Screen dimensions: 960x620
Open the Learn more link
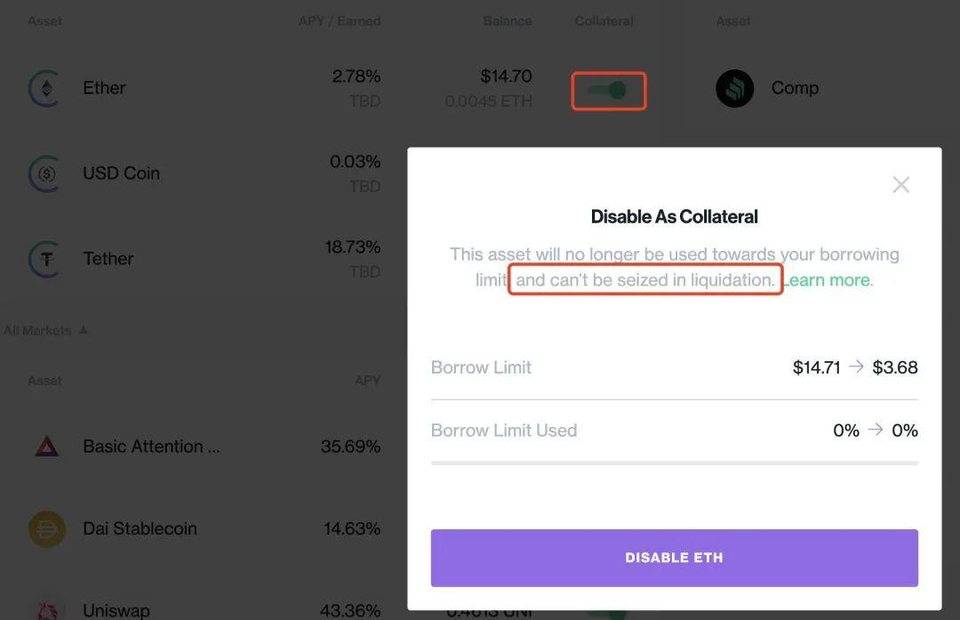point(827,280)
